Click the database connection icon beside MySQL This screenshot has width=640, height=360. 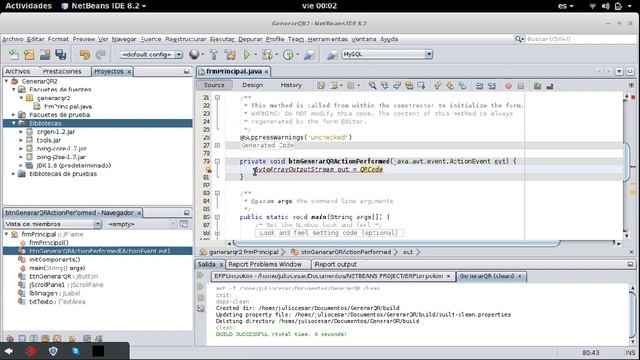(332, 54)
